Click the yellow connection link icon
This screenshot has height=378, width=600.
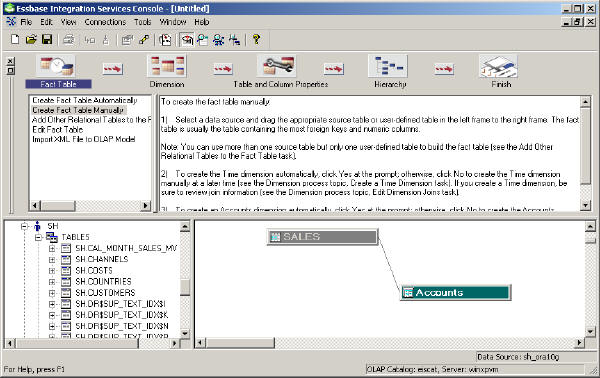pyautogui.click(x=144, y=39)
